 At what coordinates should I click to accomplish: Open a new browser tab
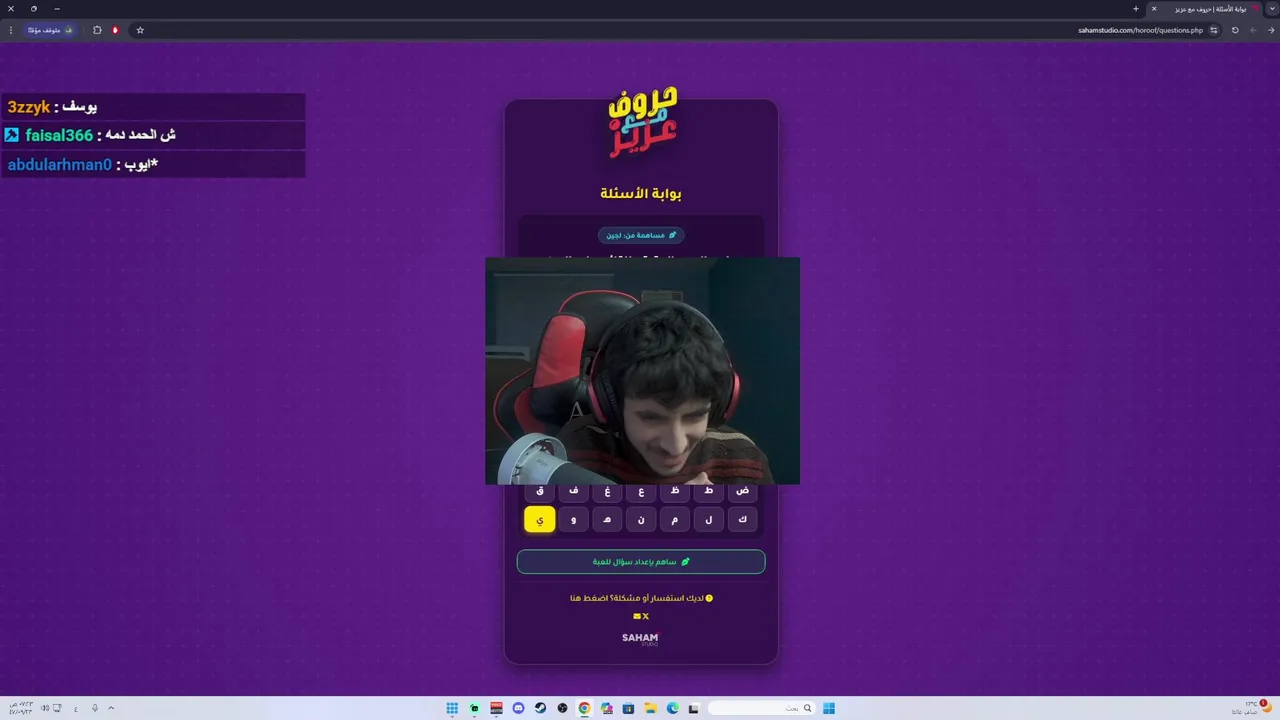click(x=1136, y=9)
